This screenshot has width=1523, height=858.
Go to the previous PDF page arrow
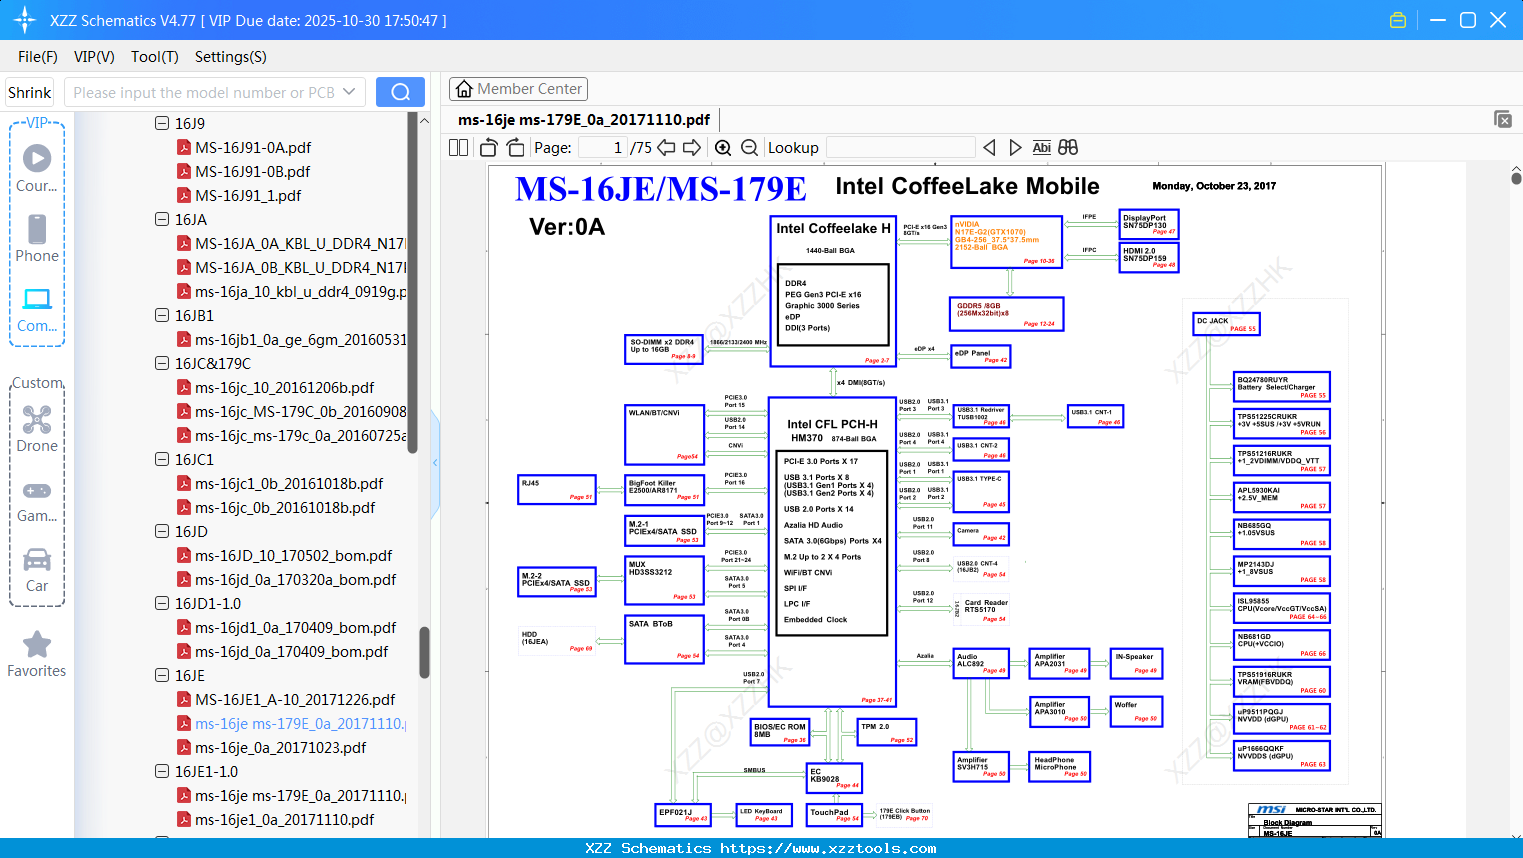coord(666,147)
